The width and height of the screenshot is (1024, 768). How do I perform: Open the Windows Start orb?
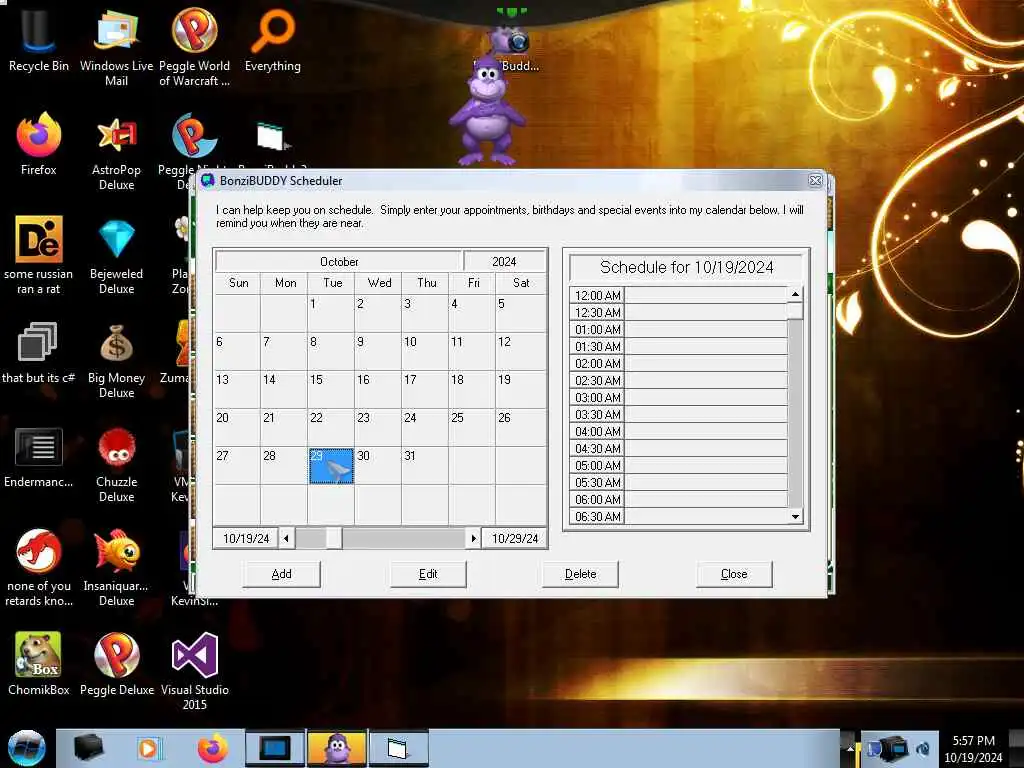[26, 748]
